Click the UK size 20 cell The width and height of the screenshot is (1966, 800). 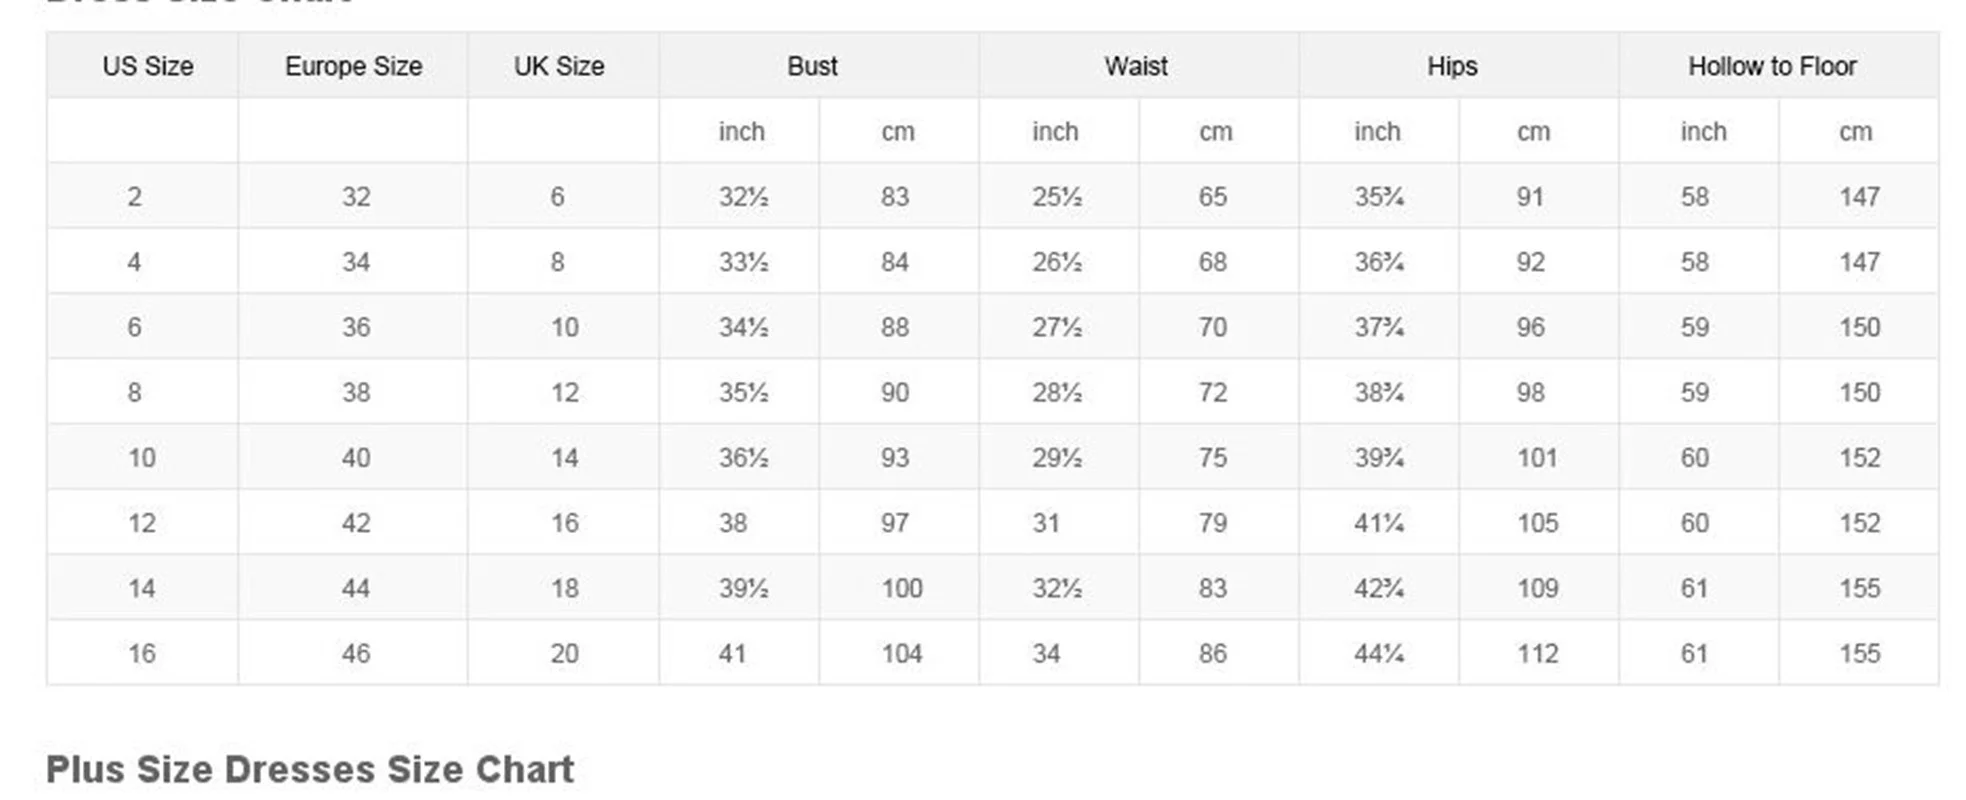564,654
